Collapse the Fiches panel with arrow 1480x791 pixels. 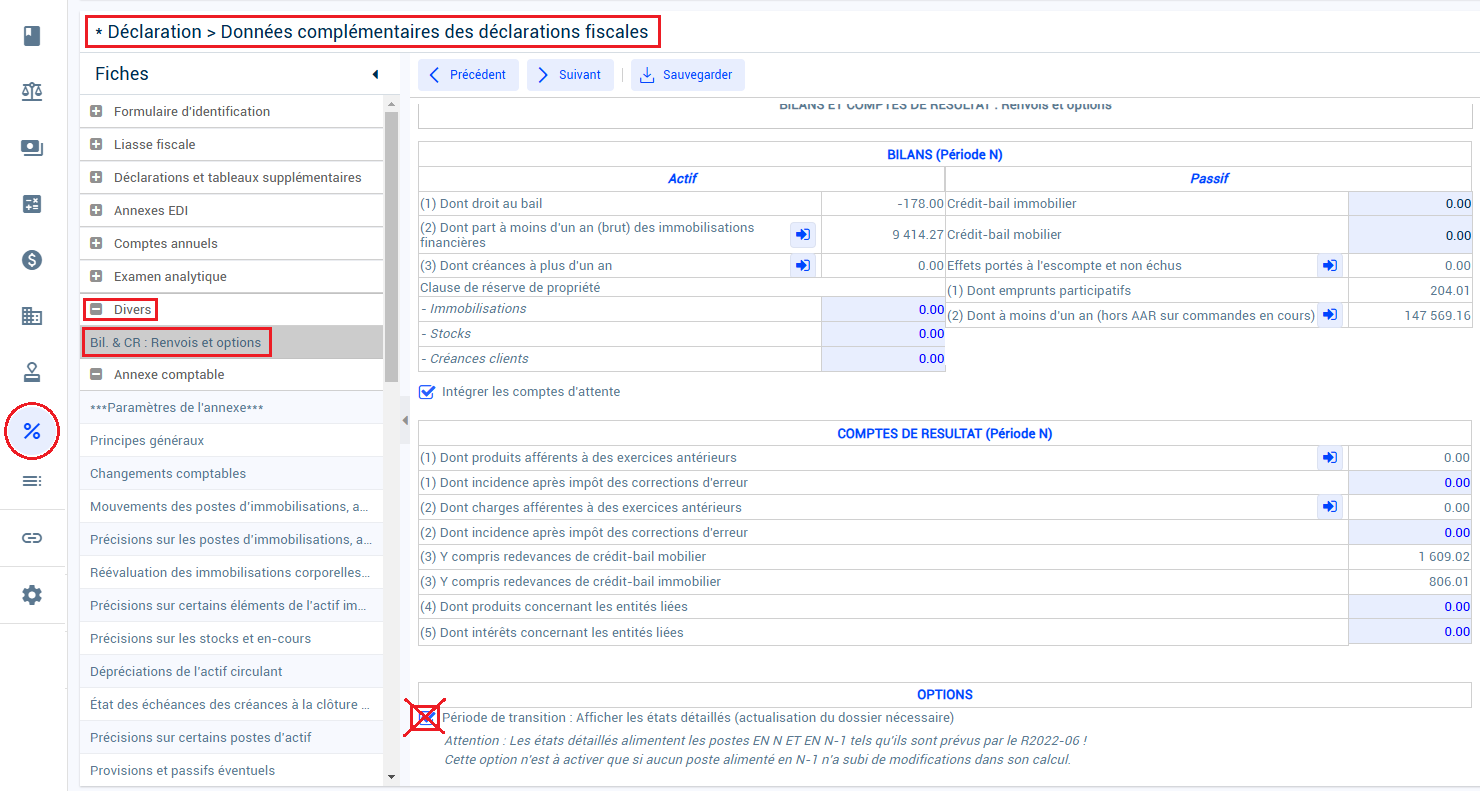(375, 74)
